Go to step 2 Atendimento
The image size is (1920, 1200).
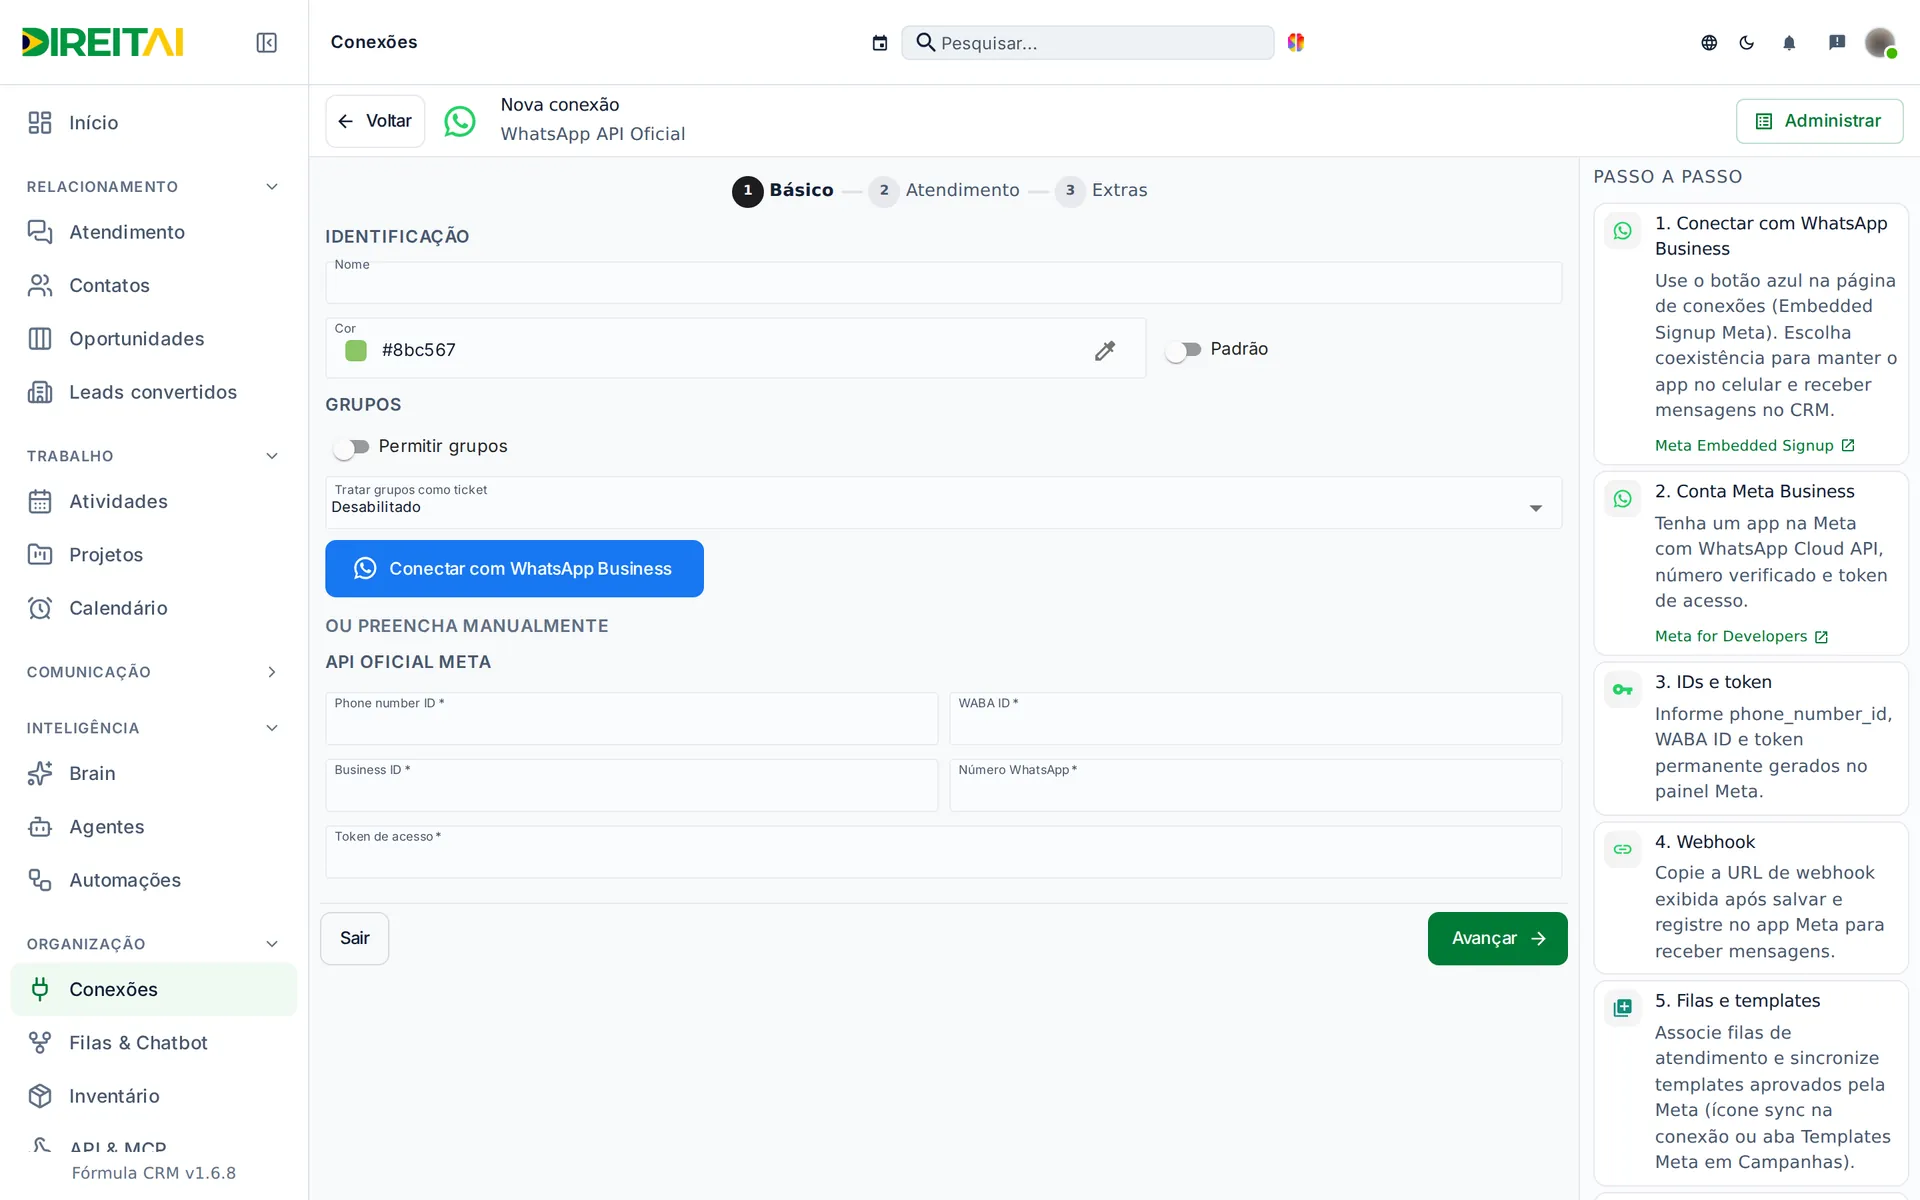[944, 190]
